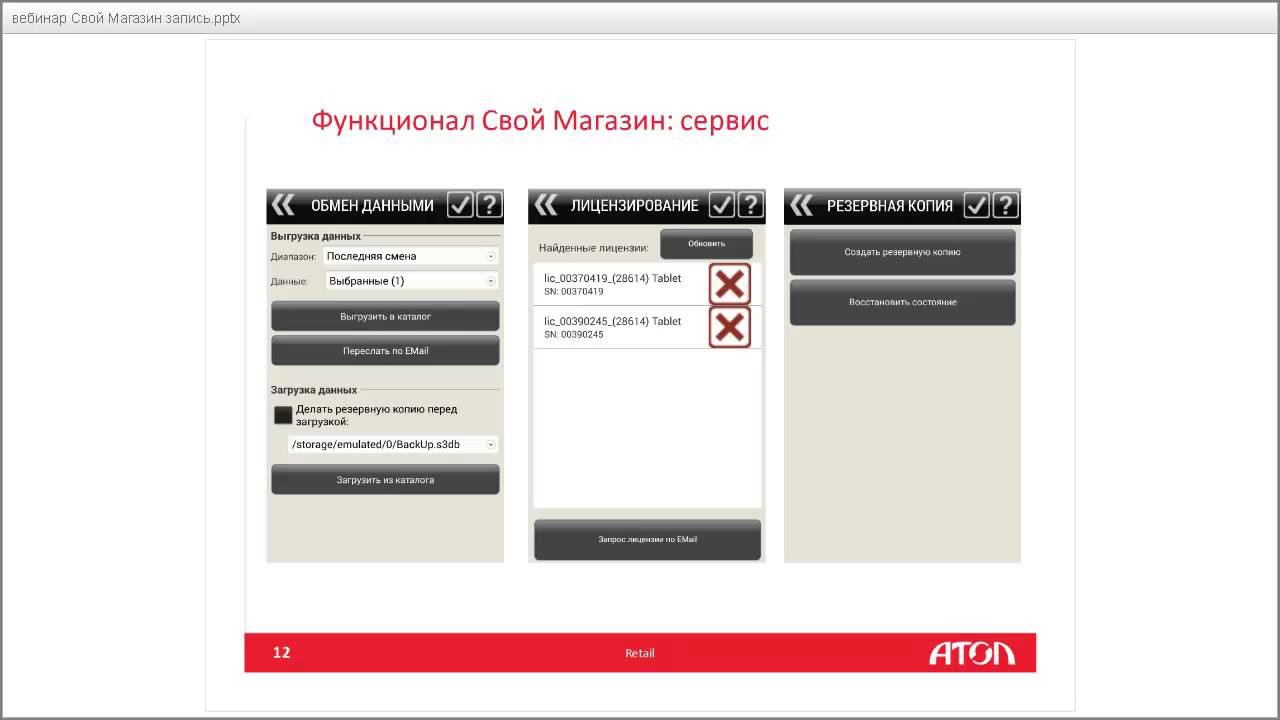The height and width of the screenshot is (720, 1280).
Task: Confirm checkmark in ОБМЕН ДАННЫМИ header
Action: point(460,205)
